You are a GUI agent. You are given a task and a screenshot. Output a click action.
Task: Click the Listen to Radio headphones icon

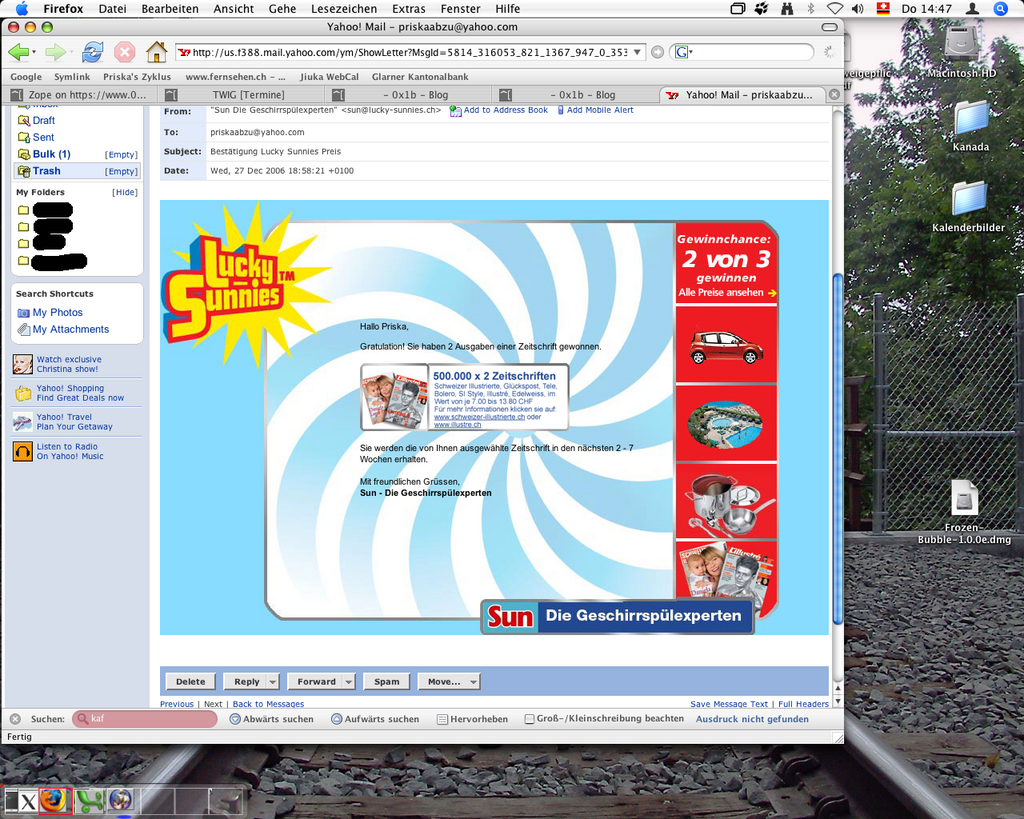[x=23, y=451]
